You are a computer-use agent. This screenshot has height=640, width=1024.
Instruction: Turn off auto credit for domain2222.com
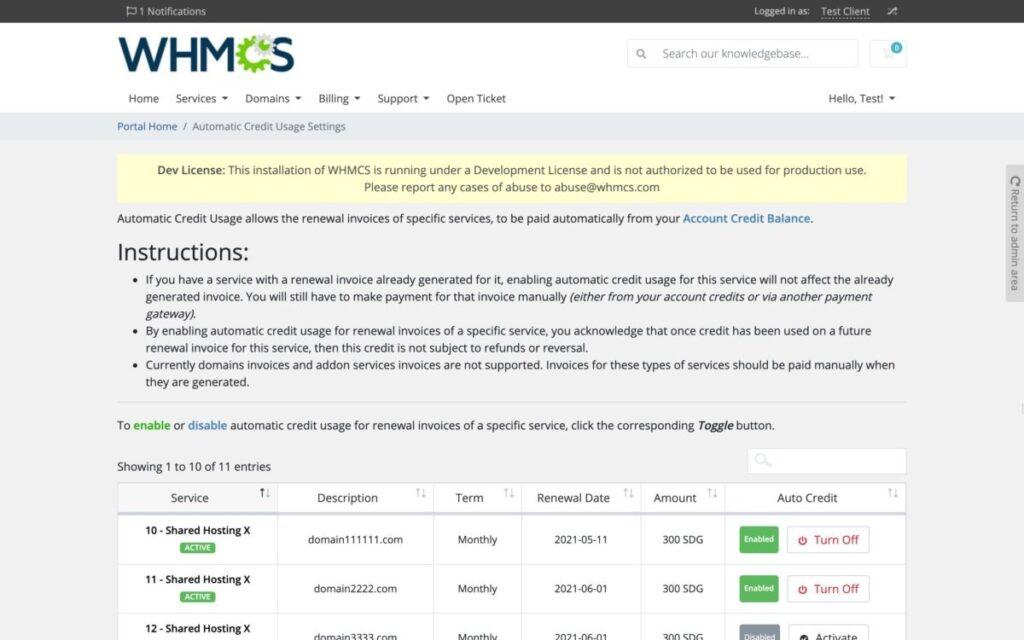[x=828, y=589]
